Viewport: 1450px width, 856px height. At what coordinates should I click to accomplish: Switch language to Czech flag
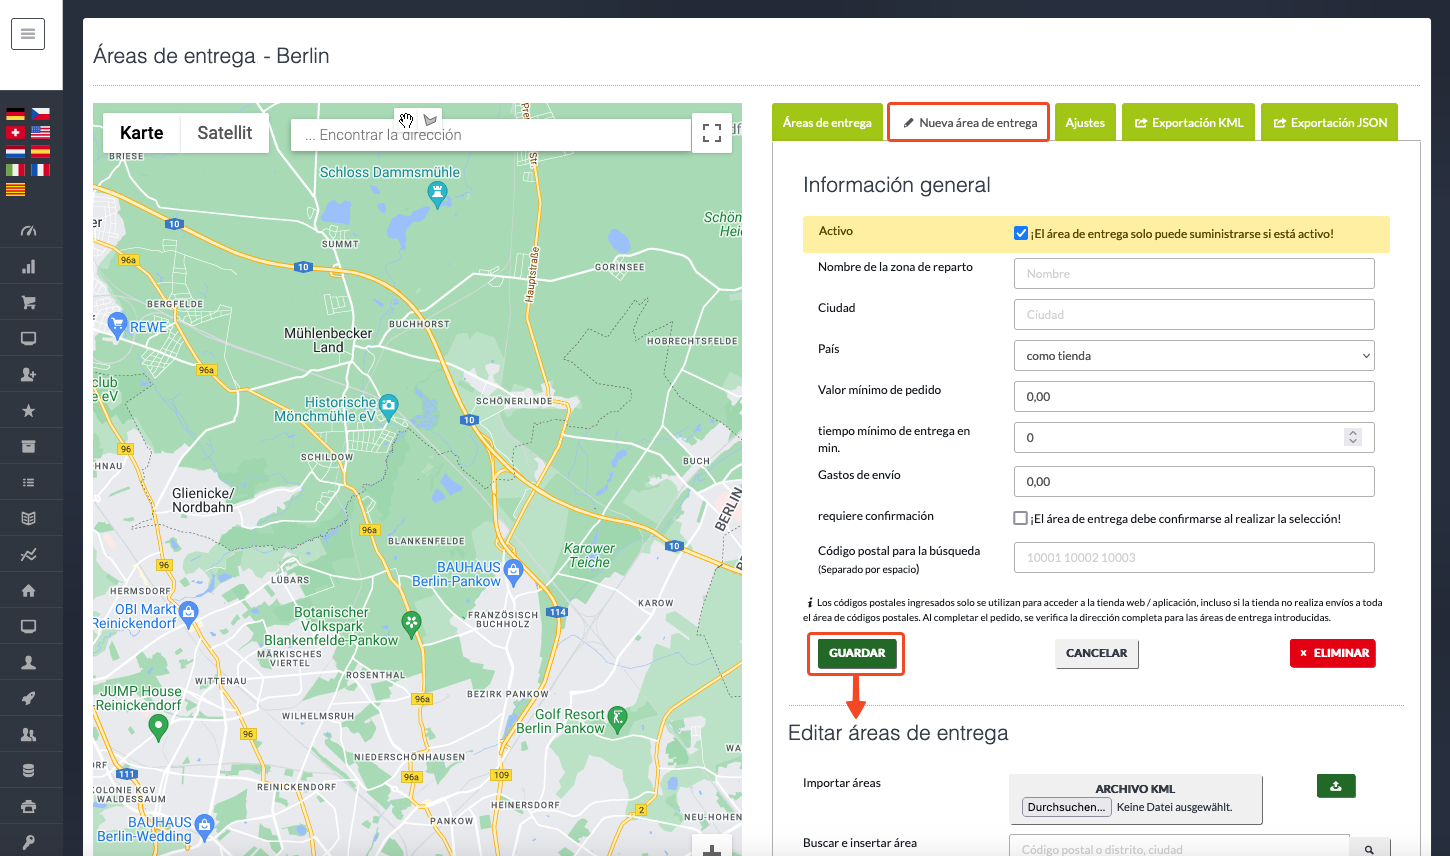[x=40, y=114]
